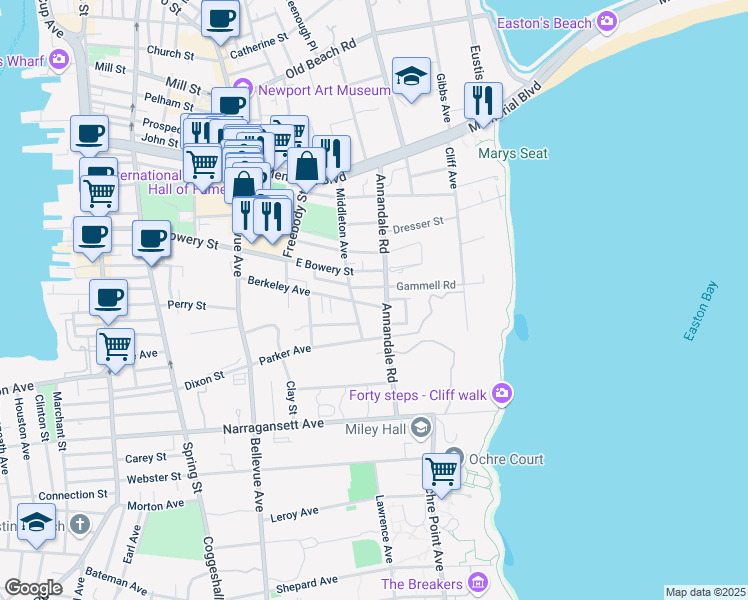Click the Map data ©2025 attribution
Viewport: 748px width, 600px height.
click(x=706, y=592)
